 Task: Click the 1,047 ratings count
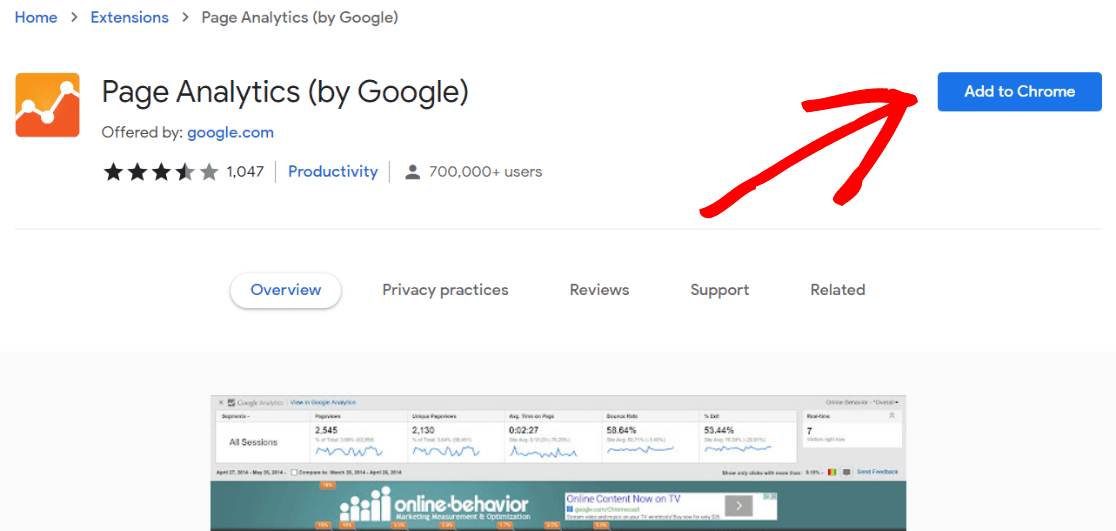[245, 172]
